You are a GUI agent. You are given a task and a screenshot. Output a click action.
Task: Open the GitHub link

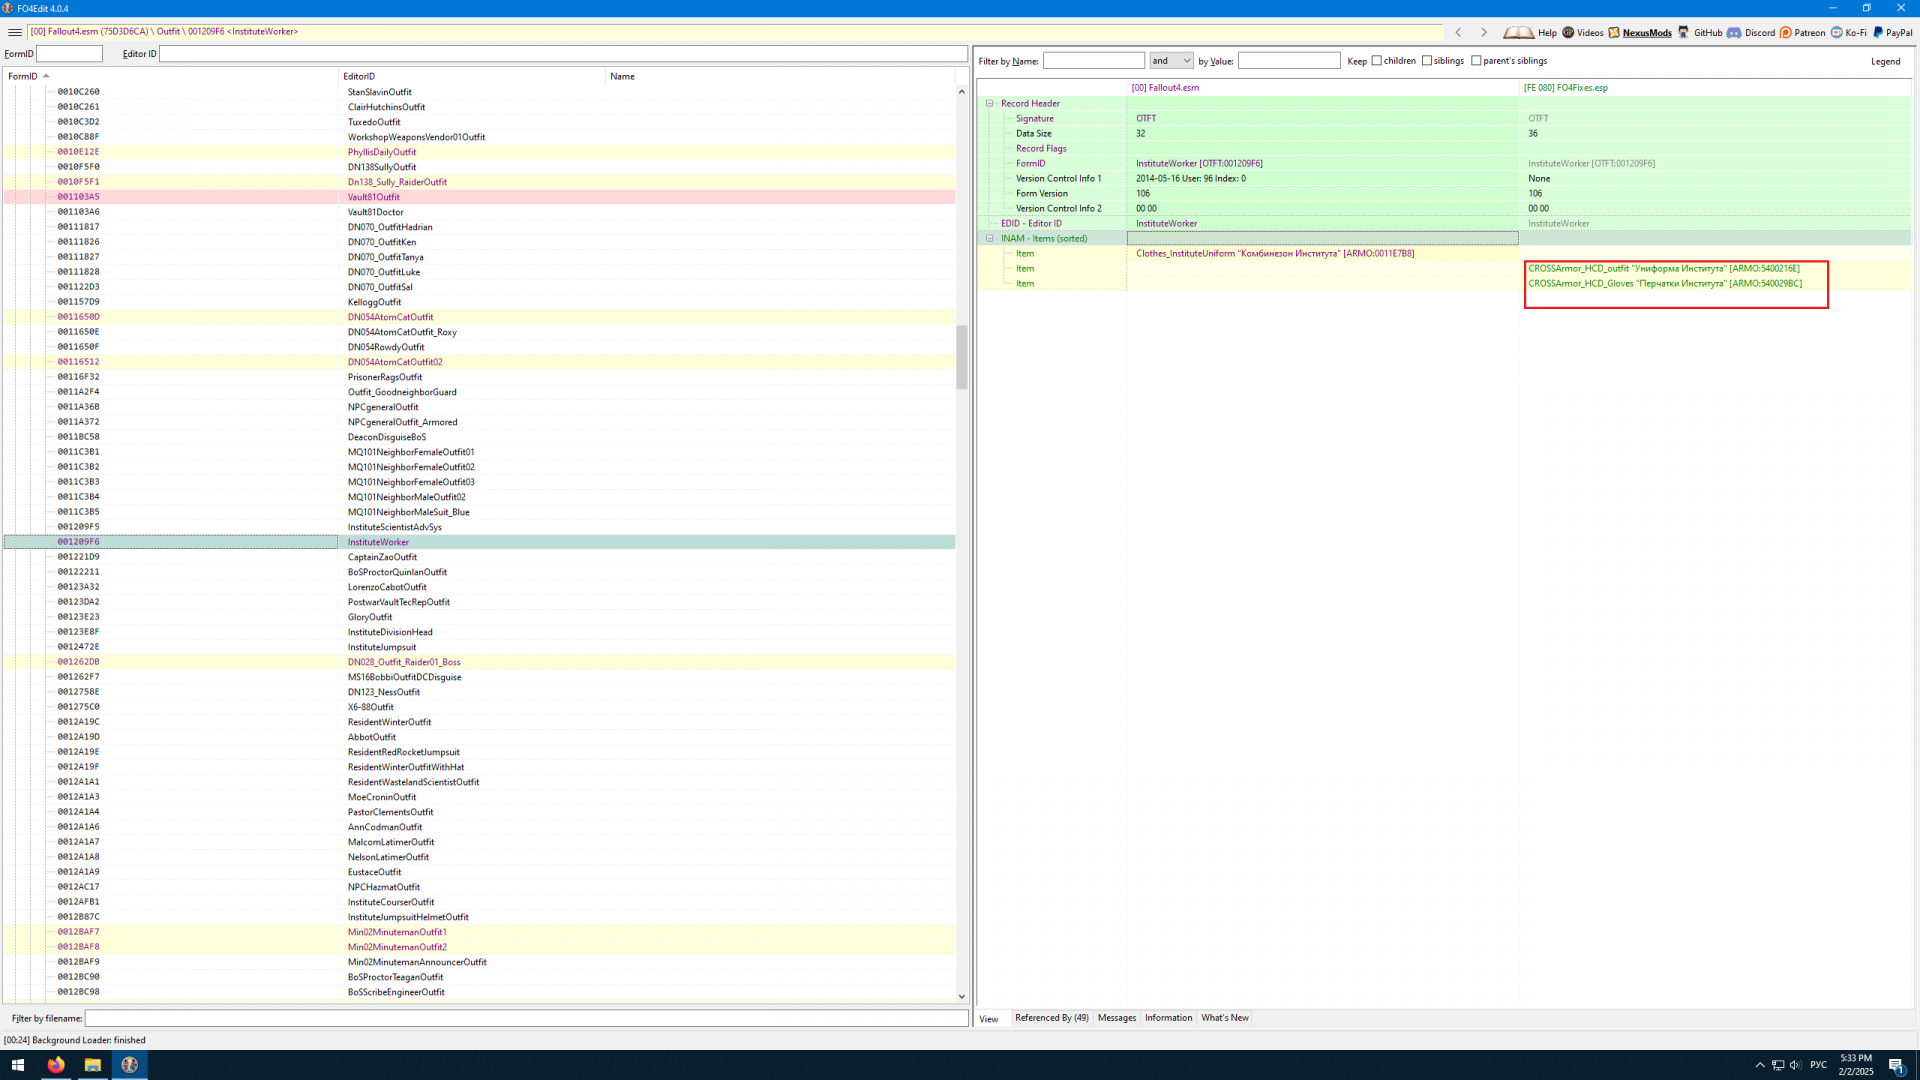[1700, 32]
